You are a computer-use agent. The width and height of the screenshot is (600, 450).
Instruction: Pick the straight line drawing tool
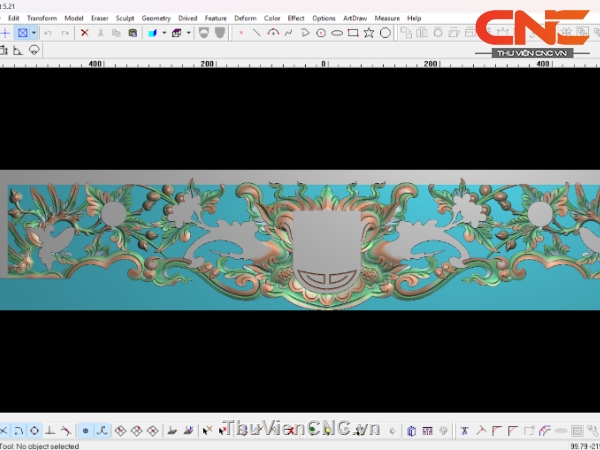pyautogui.click(x=257, y=33)
